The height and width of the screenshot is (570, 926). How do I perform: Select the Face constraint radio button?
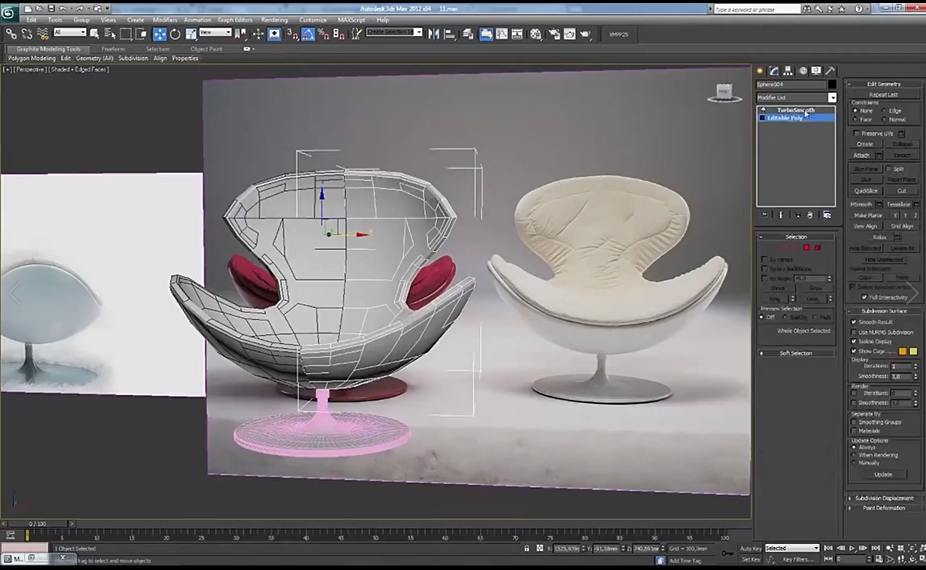855,119
